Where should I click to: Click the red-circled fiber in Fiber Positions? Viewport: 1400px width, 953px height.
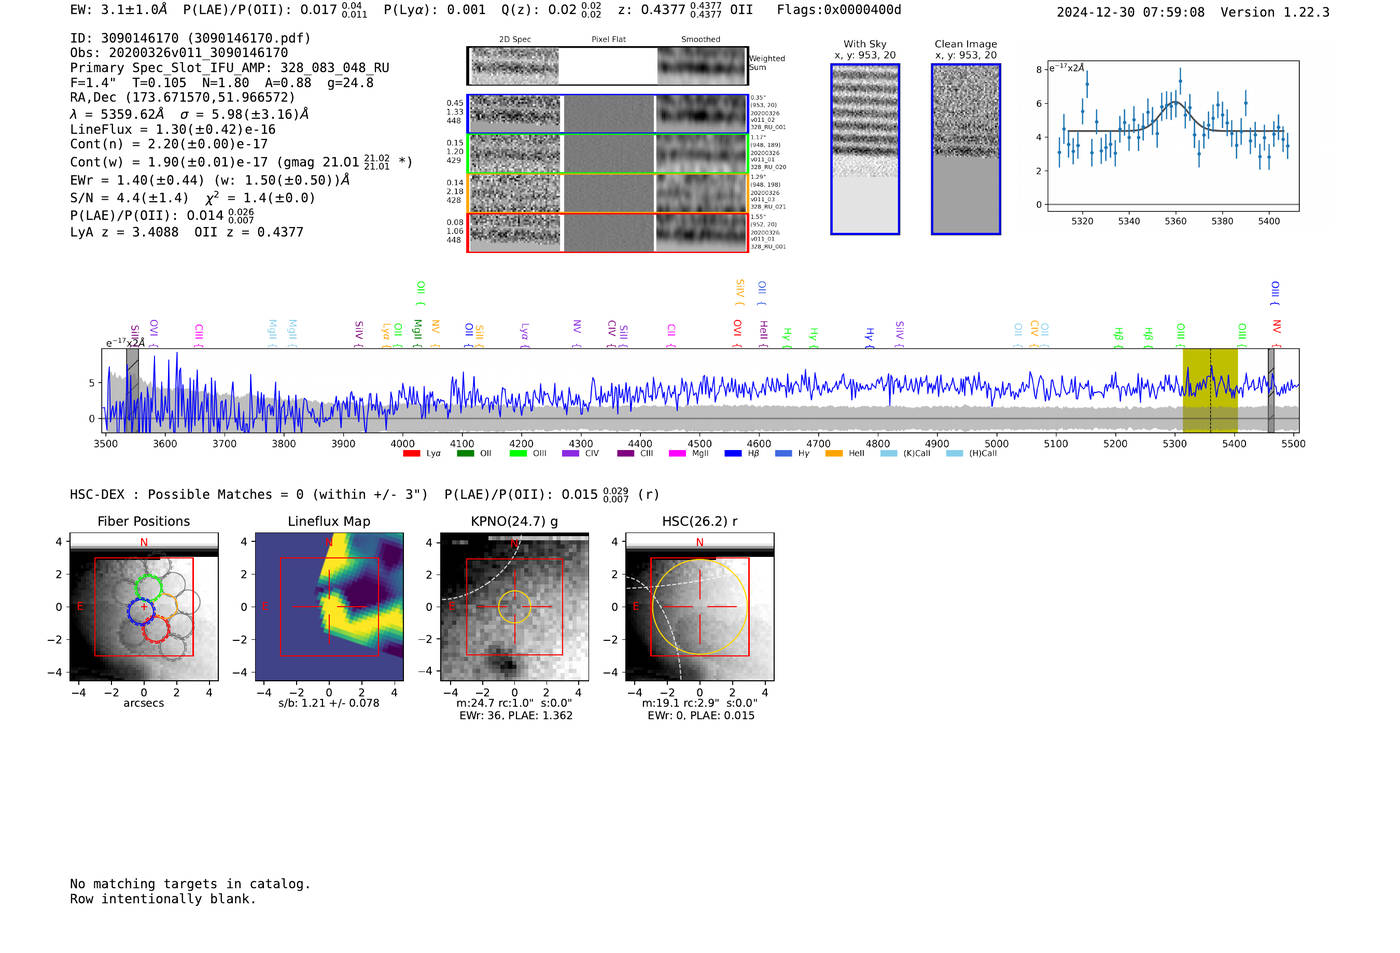pos(155,629)
